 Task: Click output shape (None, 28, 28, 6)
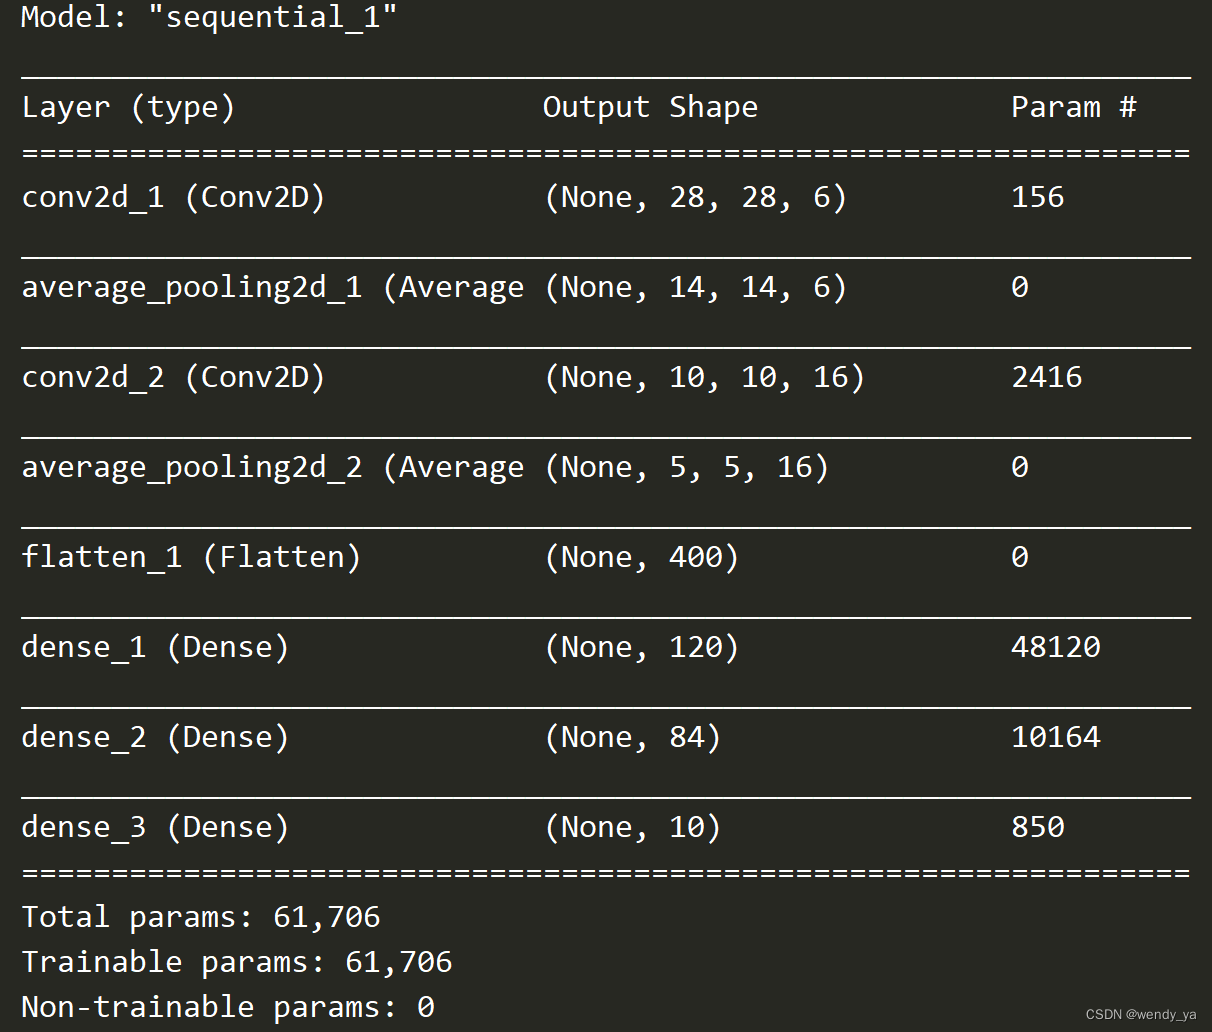[695, 198]
